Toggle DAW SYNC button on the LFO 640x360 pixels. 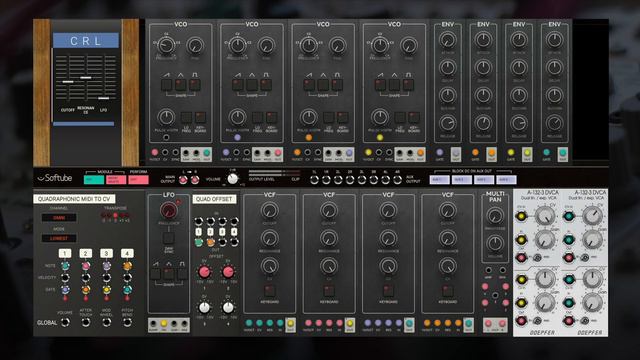point(169,238)
